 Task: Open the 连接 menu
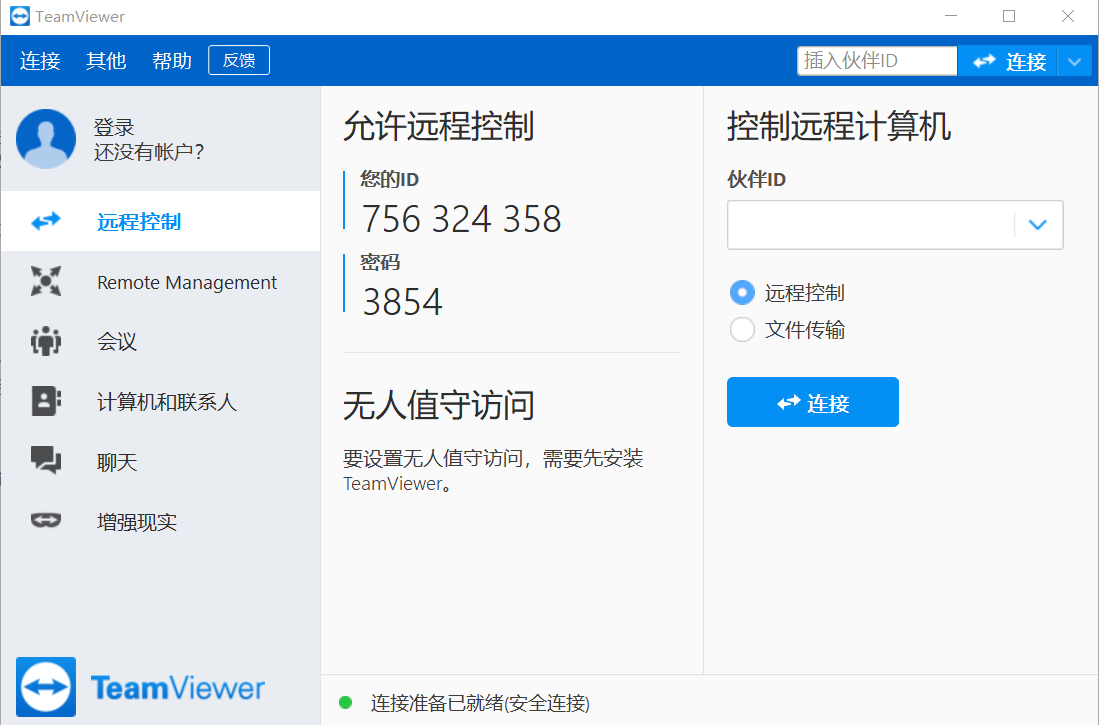pos(40,60)
